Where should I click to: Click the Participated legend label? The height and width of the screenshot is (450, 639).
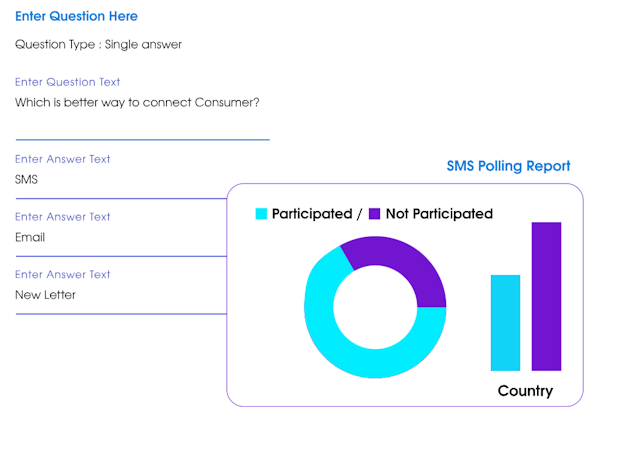click(311, 213)
